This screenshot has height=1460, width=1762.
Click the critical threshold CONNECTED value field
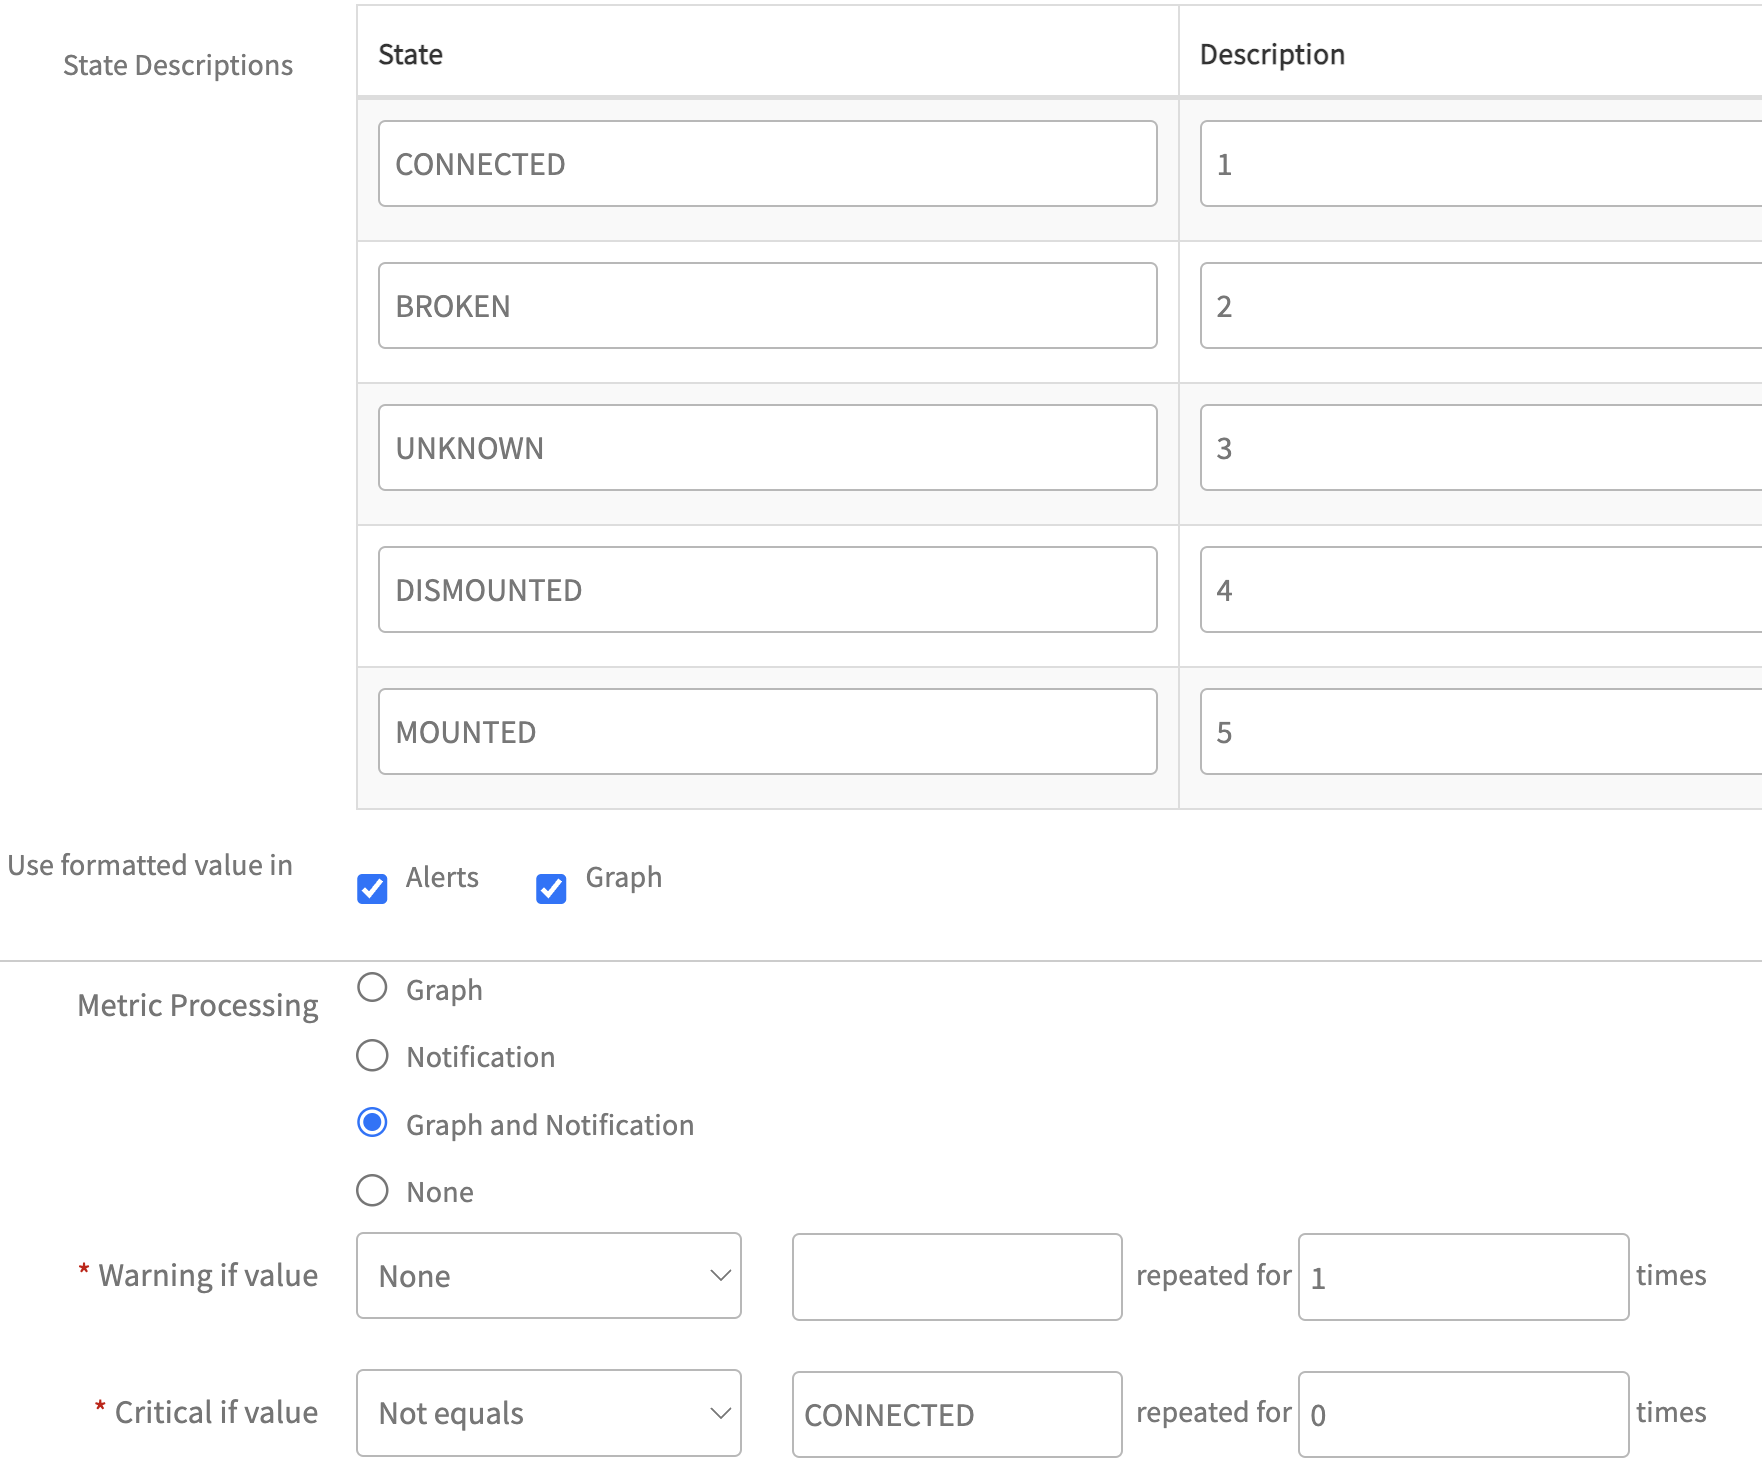[957, 1414]
